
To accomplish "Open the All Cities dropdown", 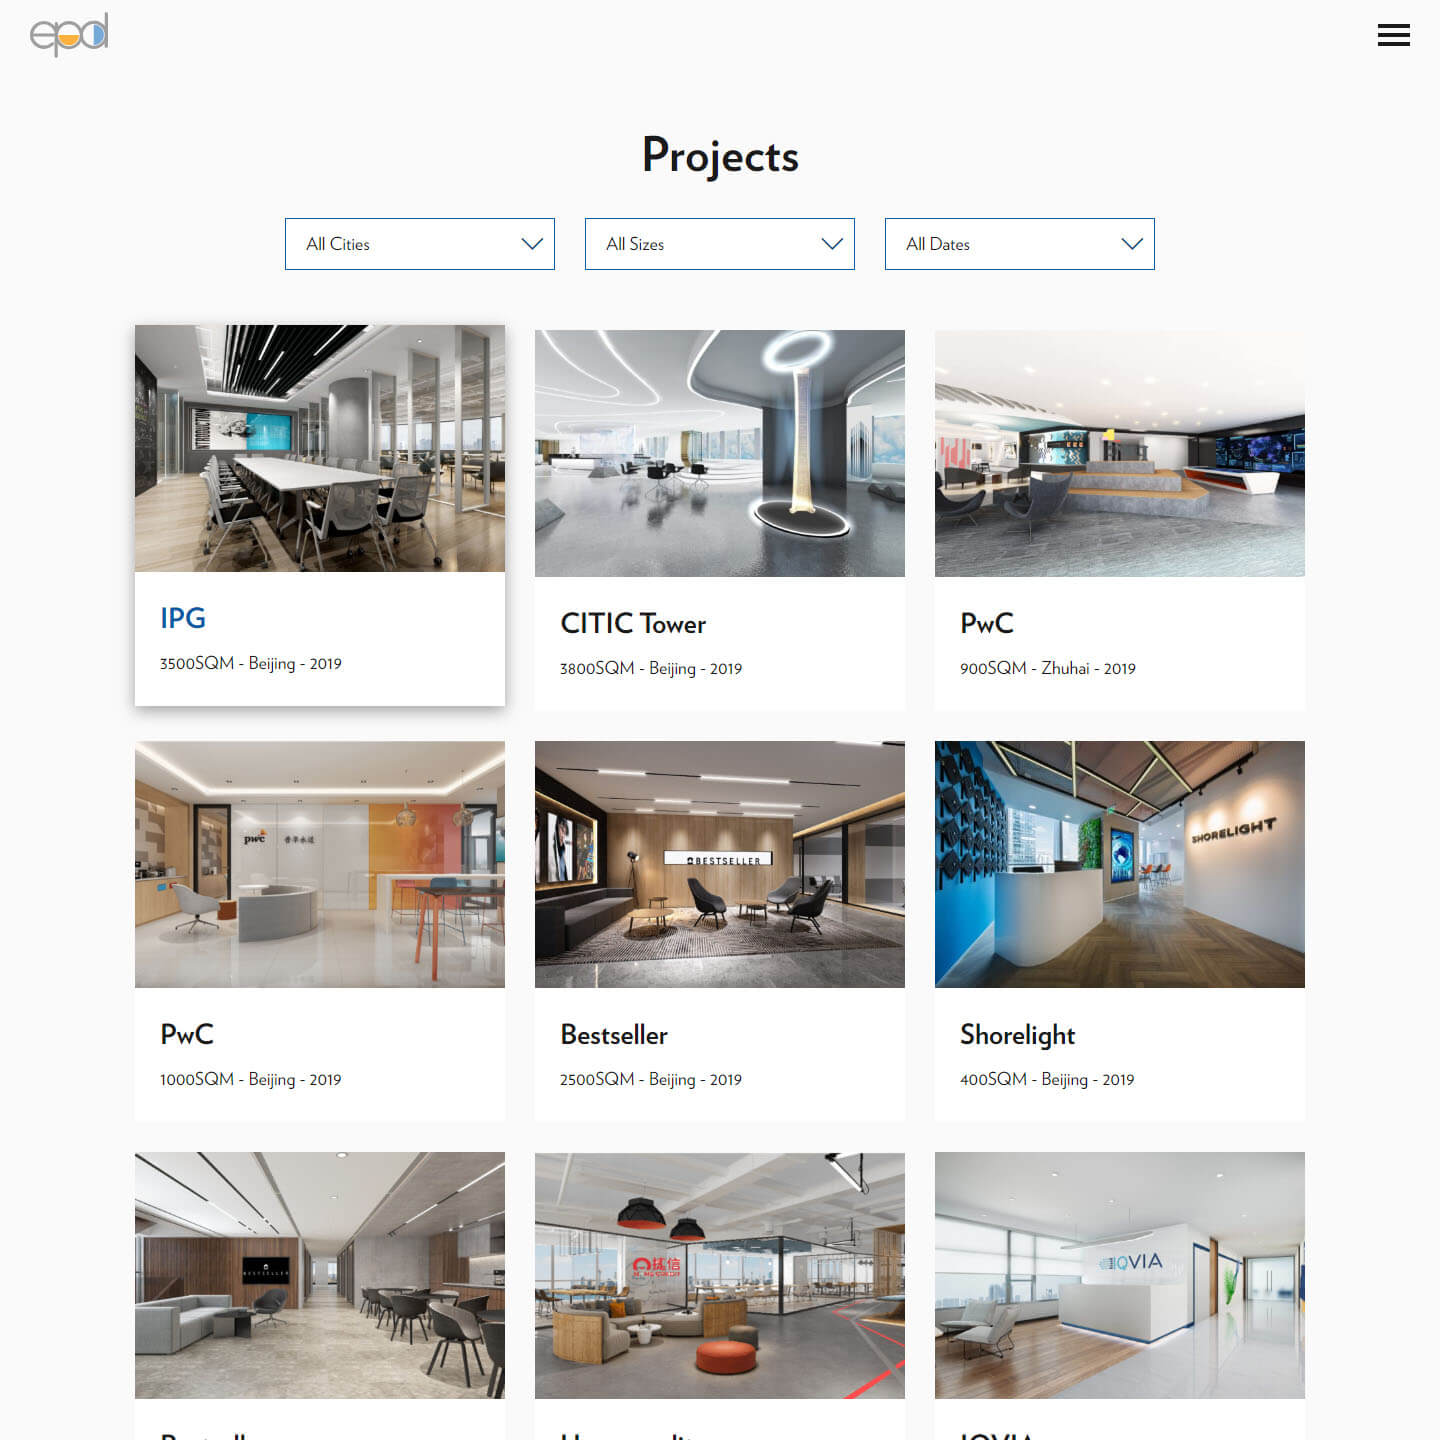I will 419,244.
